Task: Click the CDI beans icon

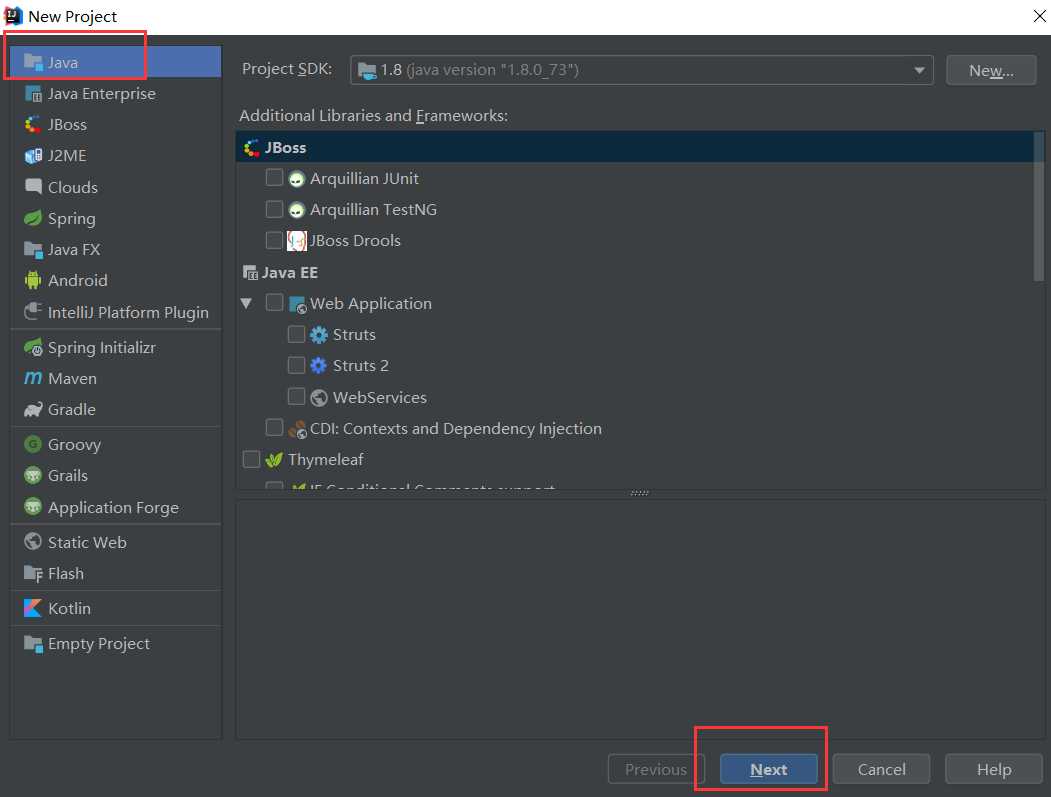Action: coord(297,429)
